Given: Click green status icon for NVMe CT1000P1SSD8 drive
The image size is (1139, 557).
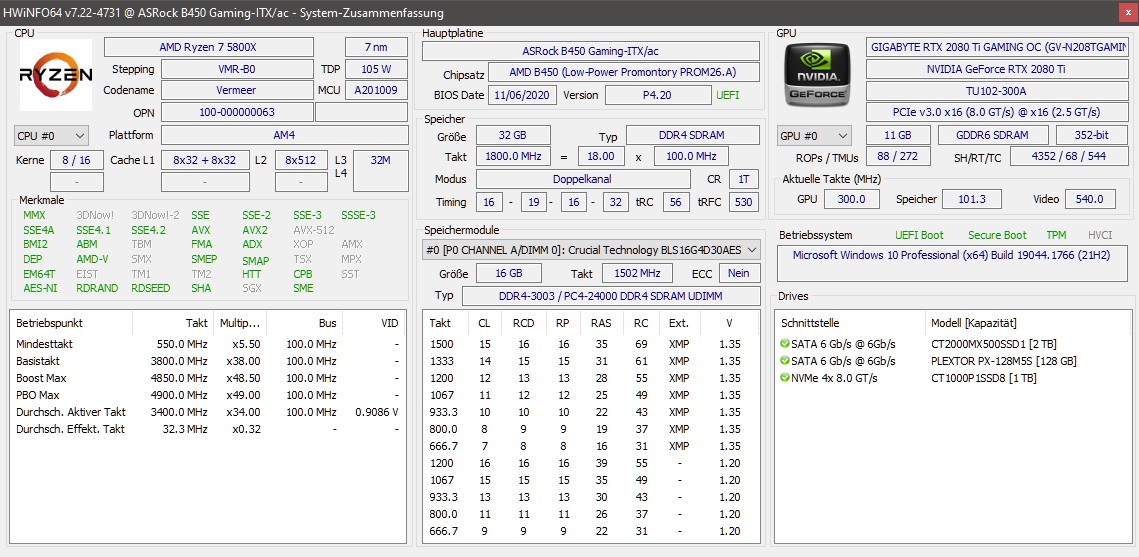Looking at the screenshot, I should point(785,378).
